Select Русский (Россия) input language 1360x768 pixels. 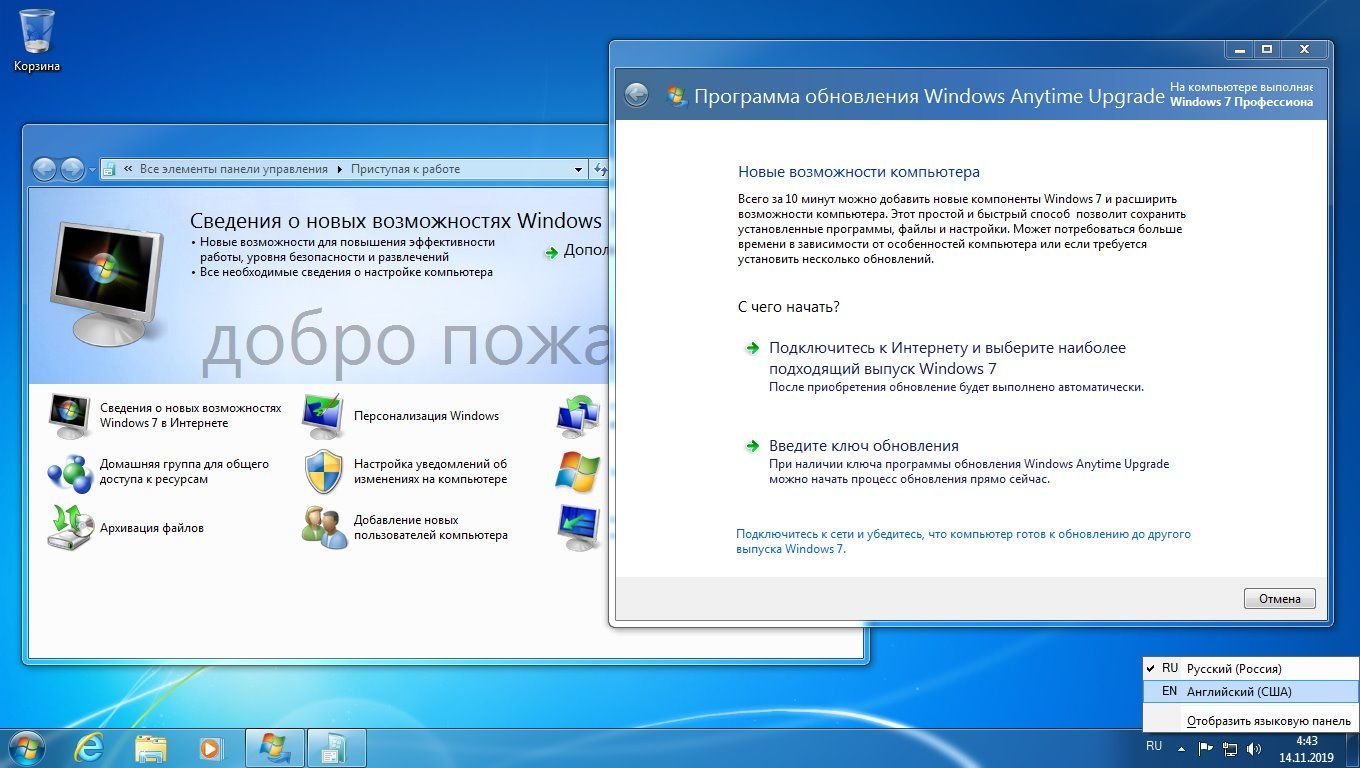1250,668
